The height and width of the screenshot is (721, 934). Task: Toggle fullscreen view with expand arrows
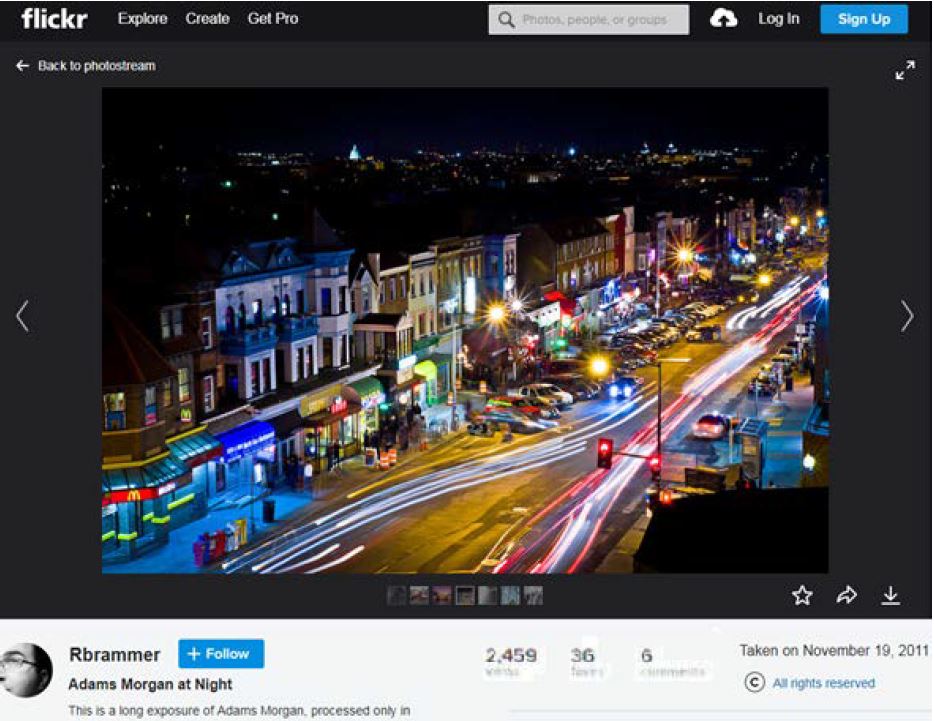[x=904, y=70]
